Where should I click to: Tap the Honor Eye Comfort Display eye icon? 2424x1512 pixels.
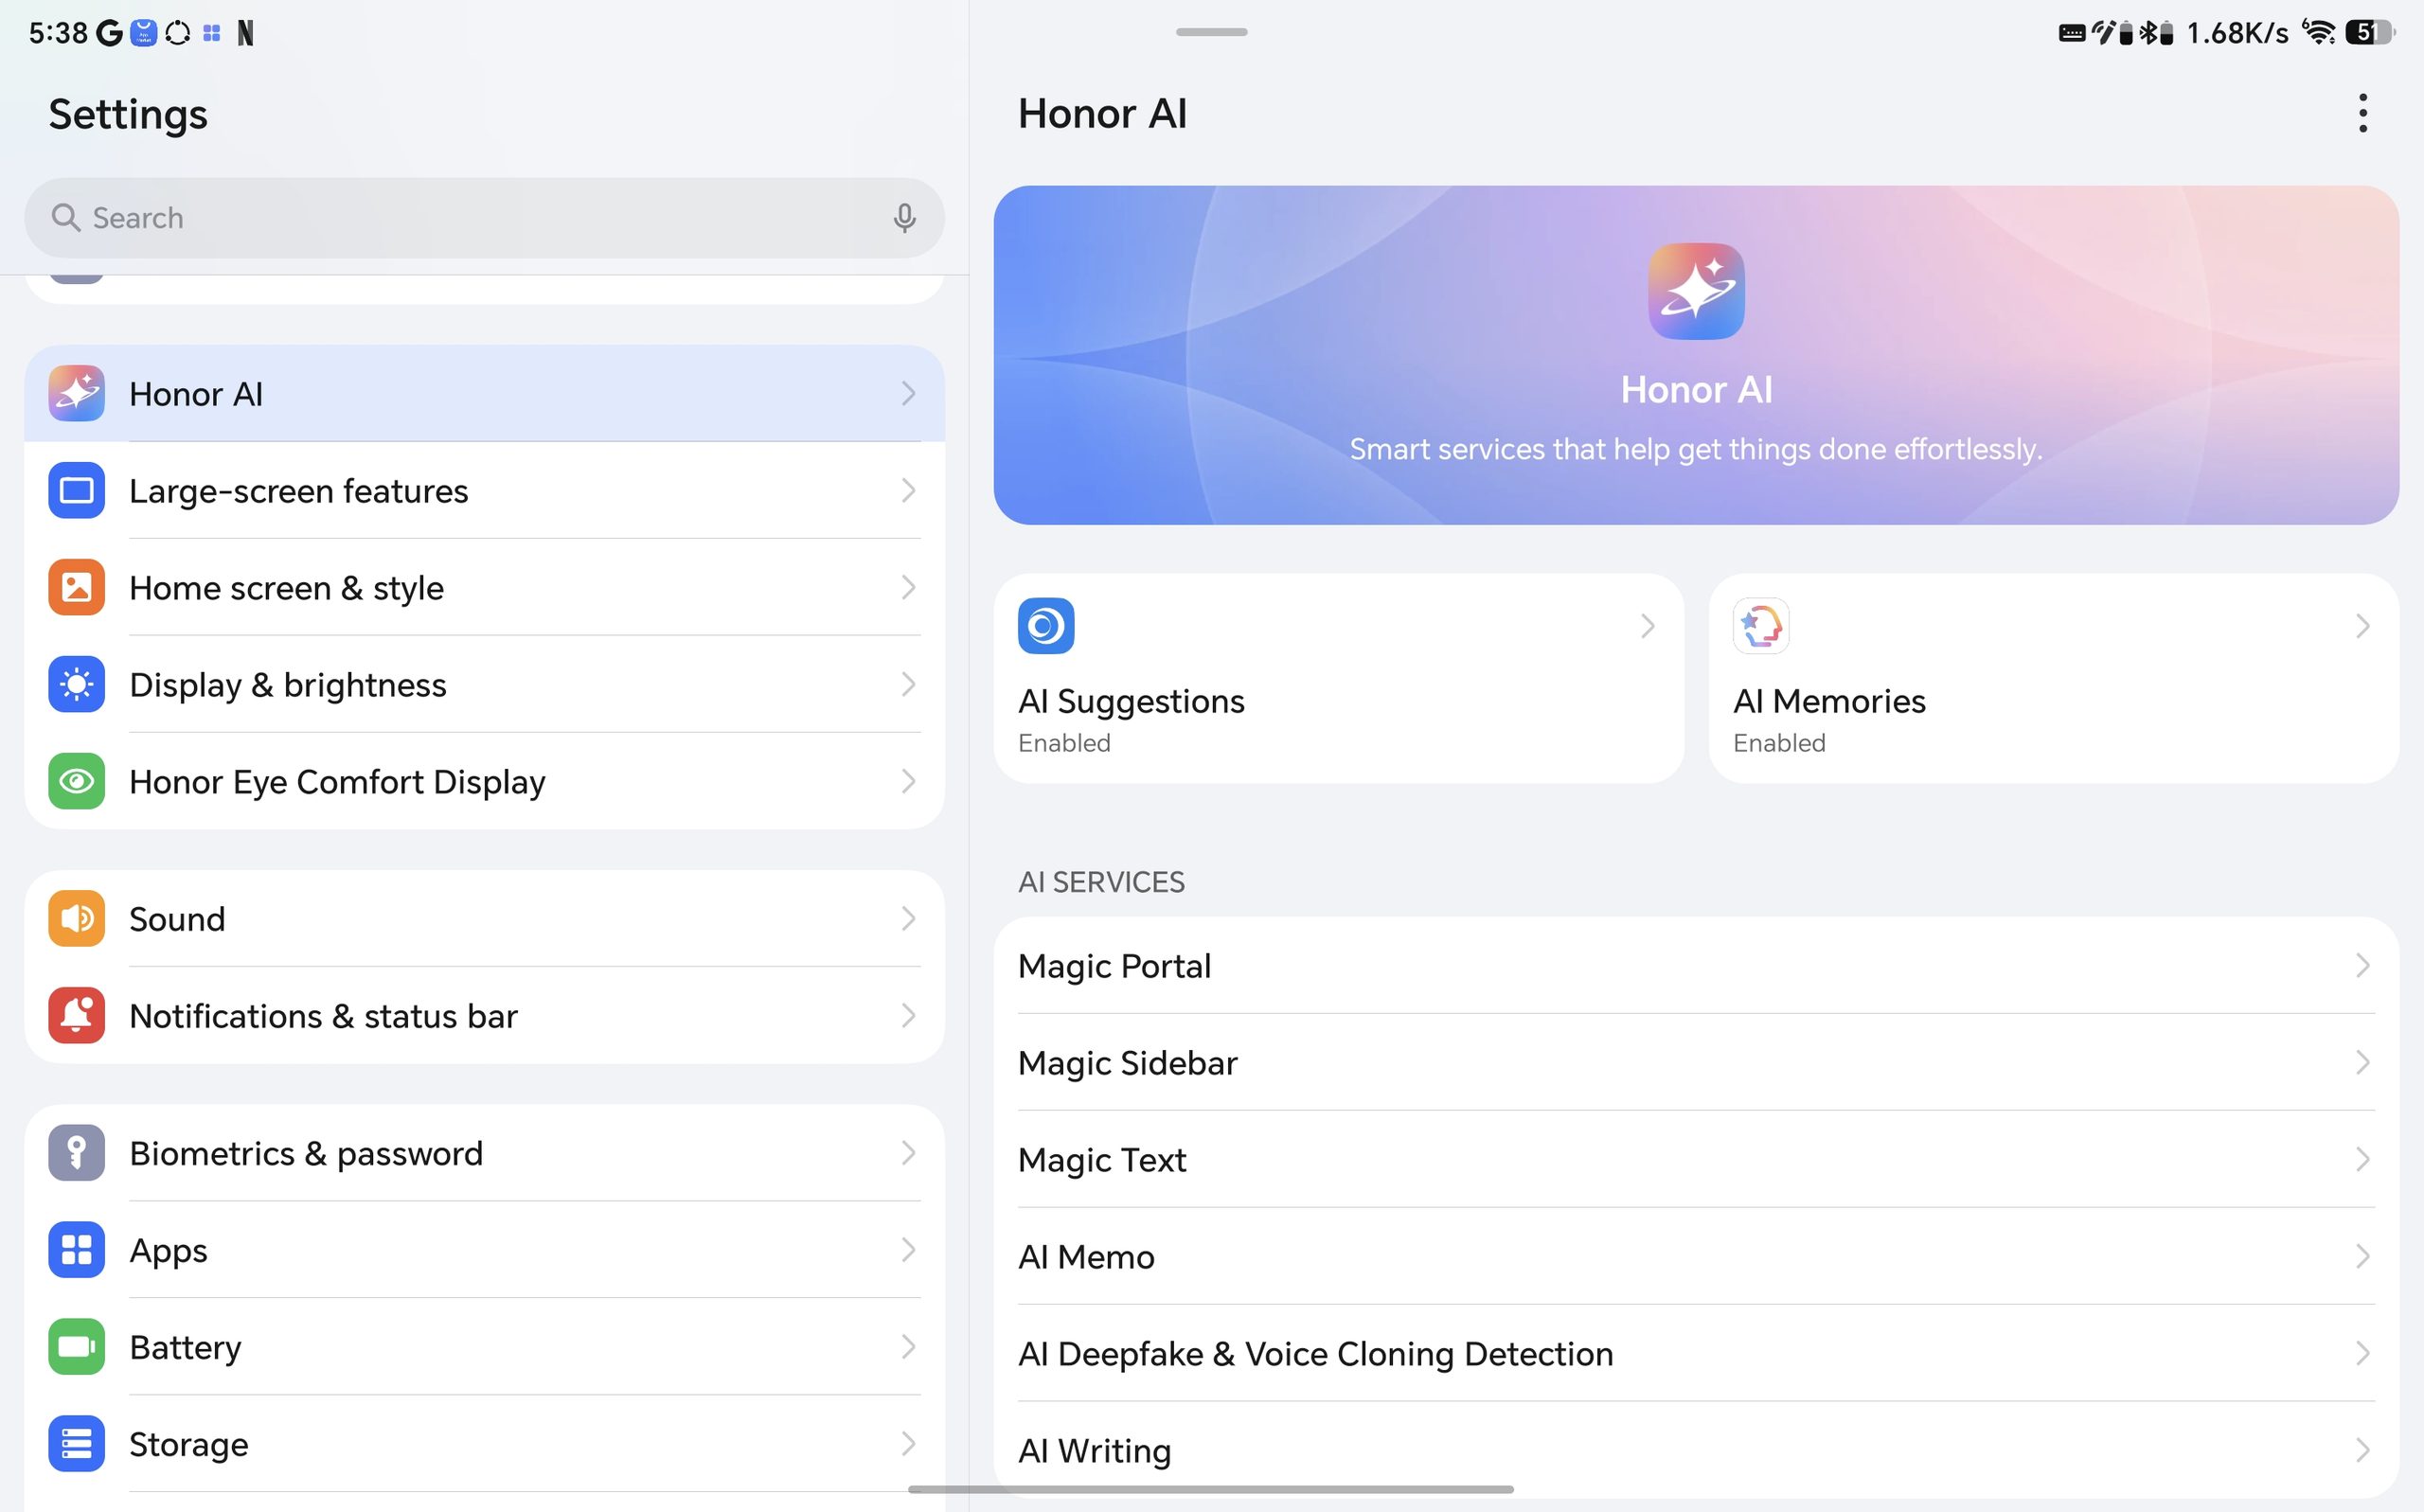point(76,781)
